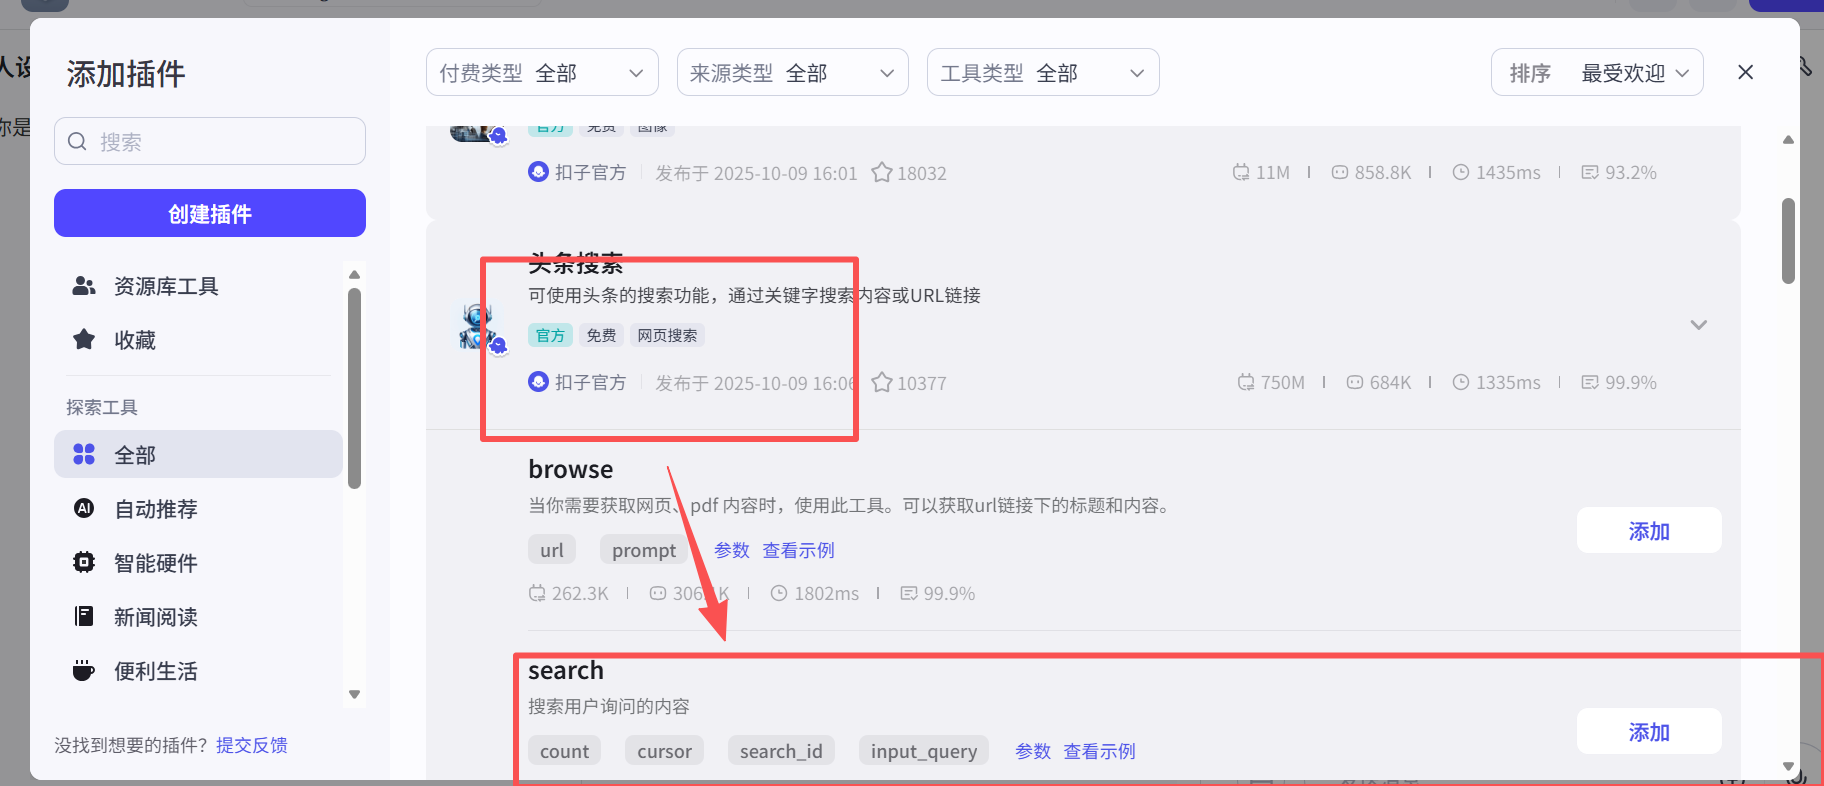Open the 来源类型 dropdown
The height and width of the screenshot is (786, 1824).
click(x=793, y=72)
